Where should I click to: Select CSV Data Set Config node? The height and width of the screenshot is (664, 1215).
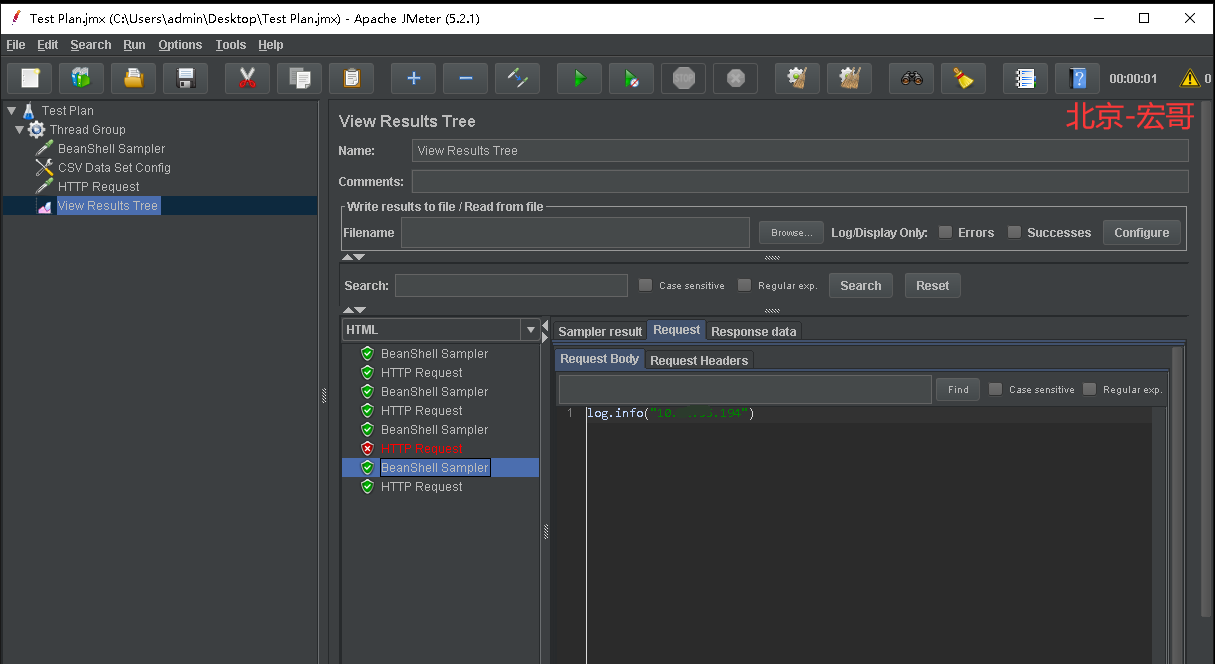tap(114, 168)
